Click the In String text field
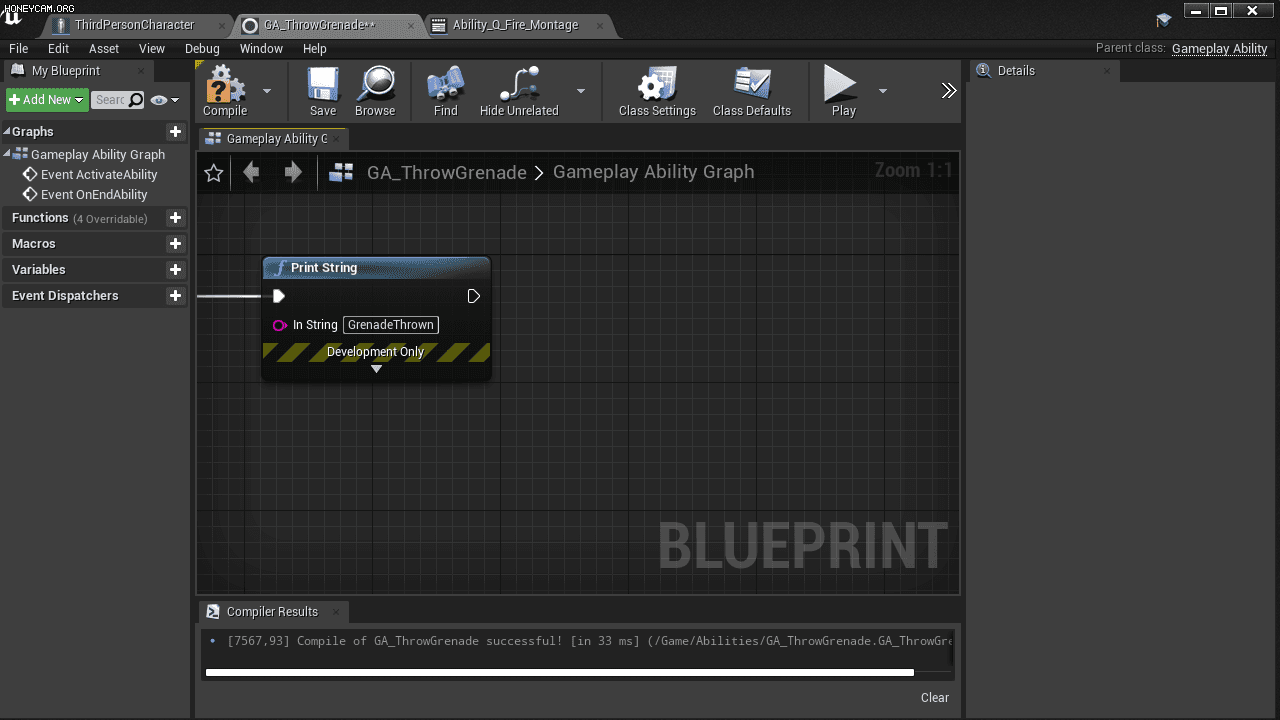The image size is (1280, 720). 391,325
